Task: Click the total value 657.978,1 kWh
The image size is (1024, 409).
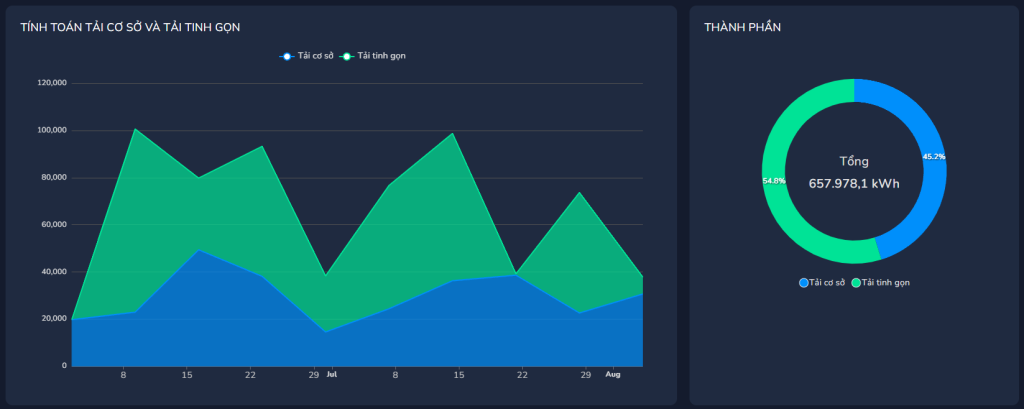Action: coord(854,183)
